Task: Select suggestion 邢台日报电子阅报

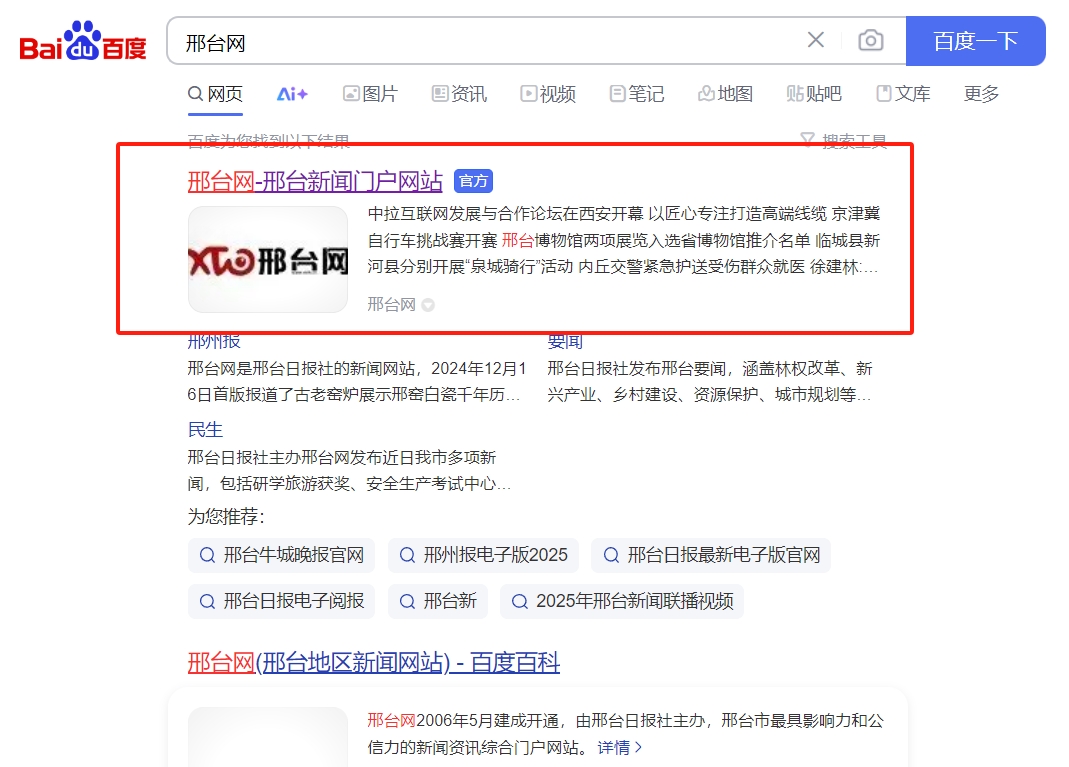Action: [x=282, y=601]
